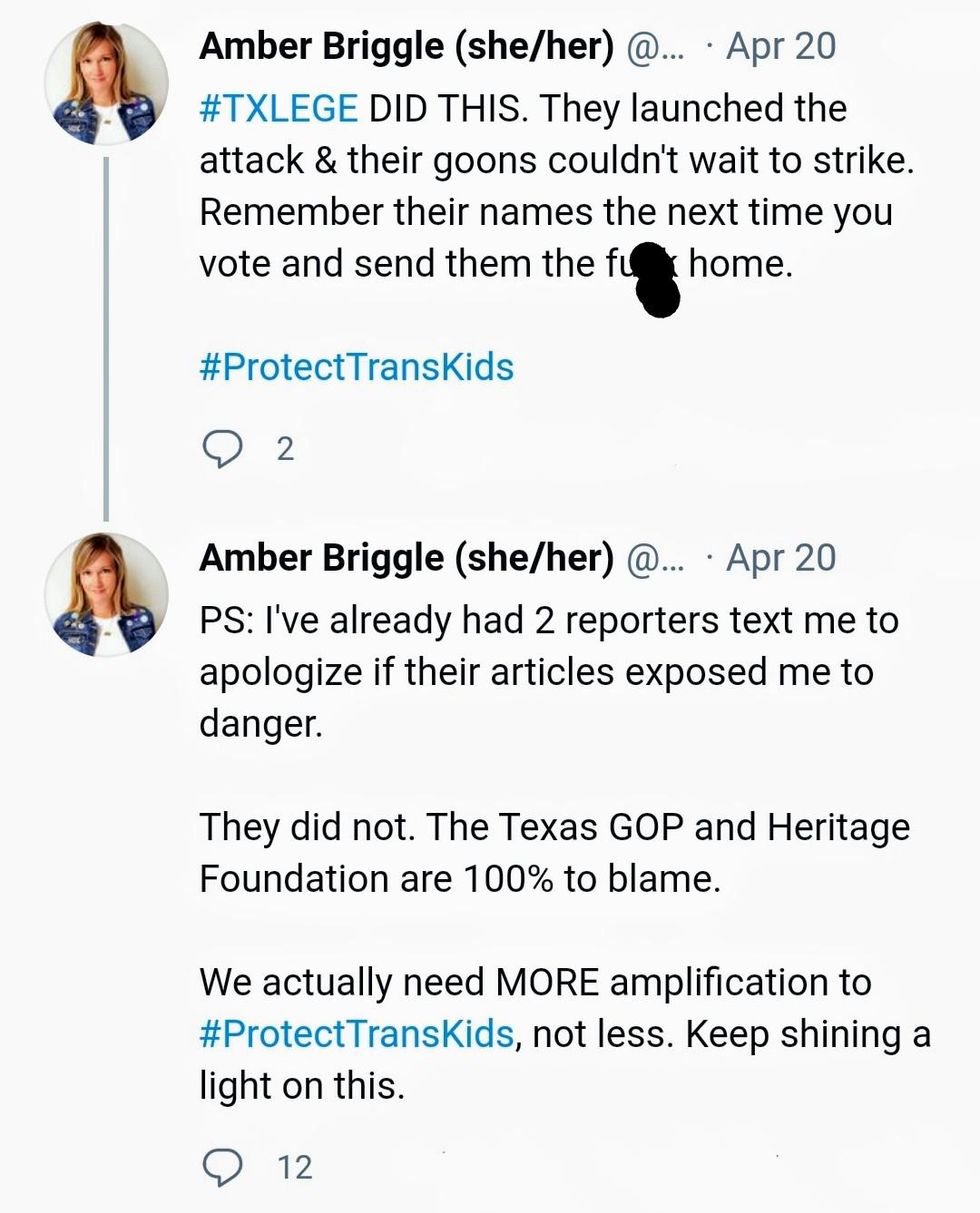Open profile picture on the #TXLEGE tweet
This screenshot has height=1213, width=980.
click(x=106, y=84)
